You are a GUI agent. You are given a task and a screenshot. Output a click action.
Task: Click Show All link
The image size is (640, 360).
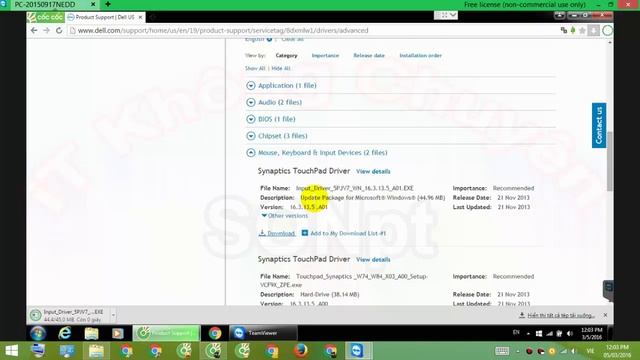tap(255, 68)
